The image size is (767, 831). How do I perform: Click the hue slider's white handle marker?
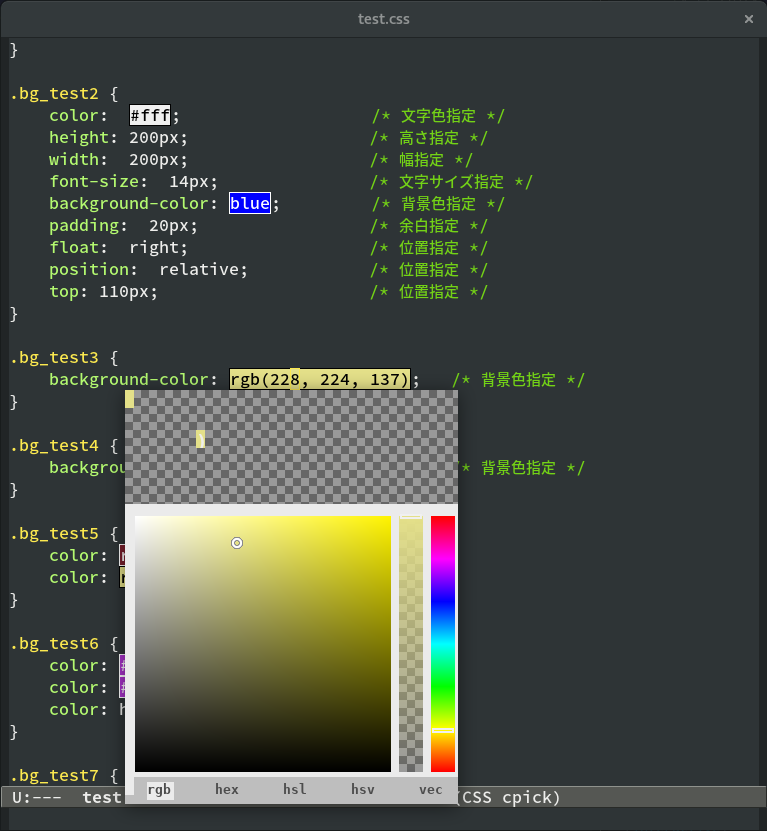coord(443,730)
